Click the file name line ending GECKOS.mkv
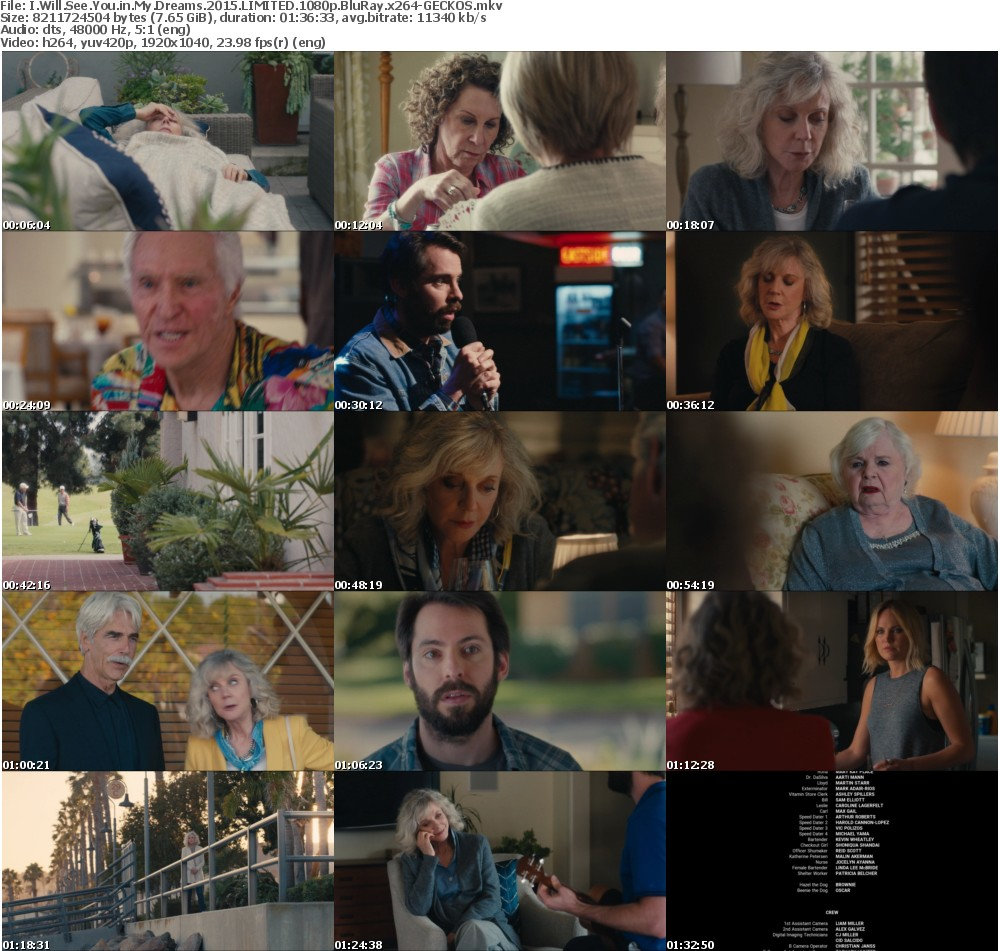Screen dimensions: 1000x951 (251, 6)
